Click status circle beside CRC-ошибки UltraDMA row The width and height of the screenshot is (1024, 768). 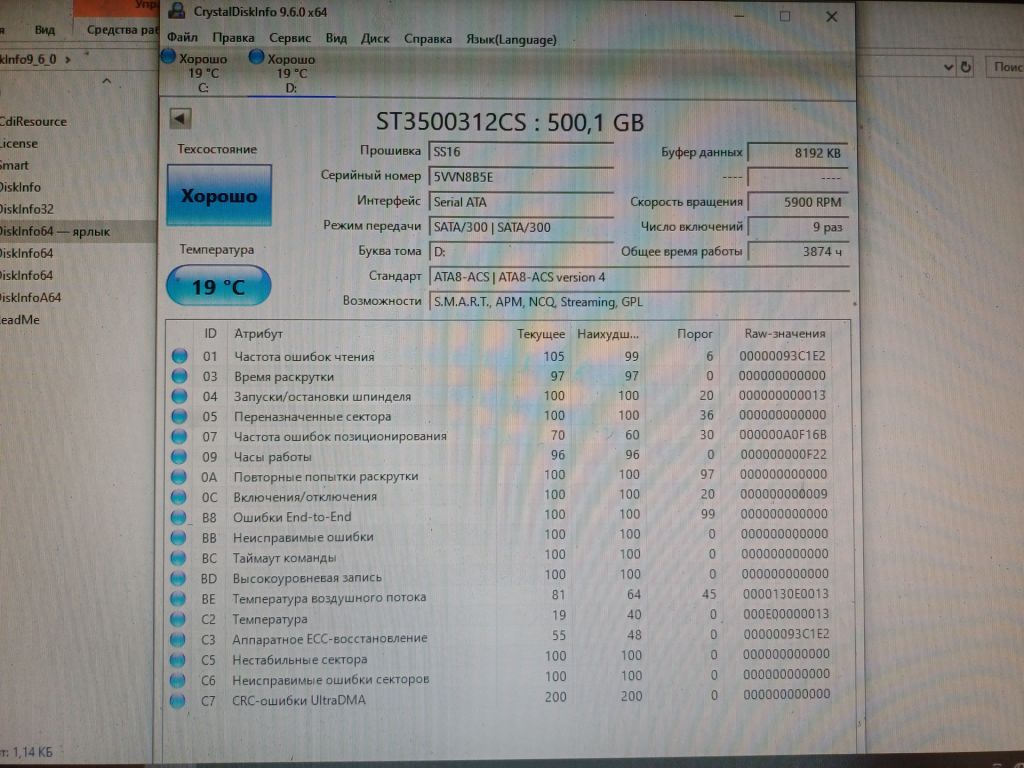coord(178,700)
